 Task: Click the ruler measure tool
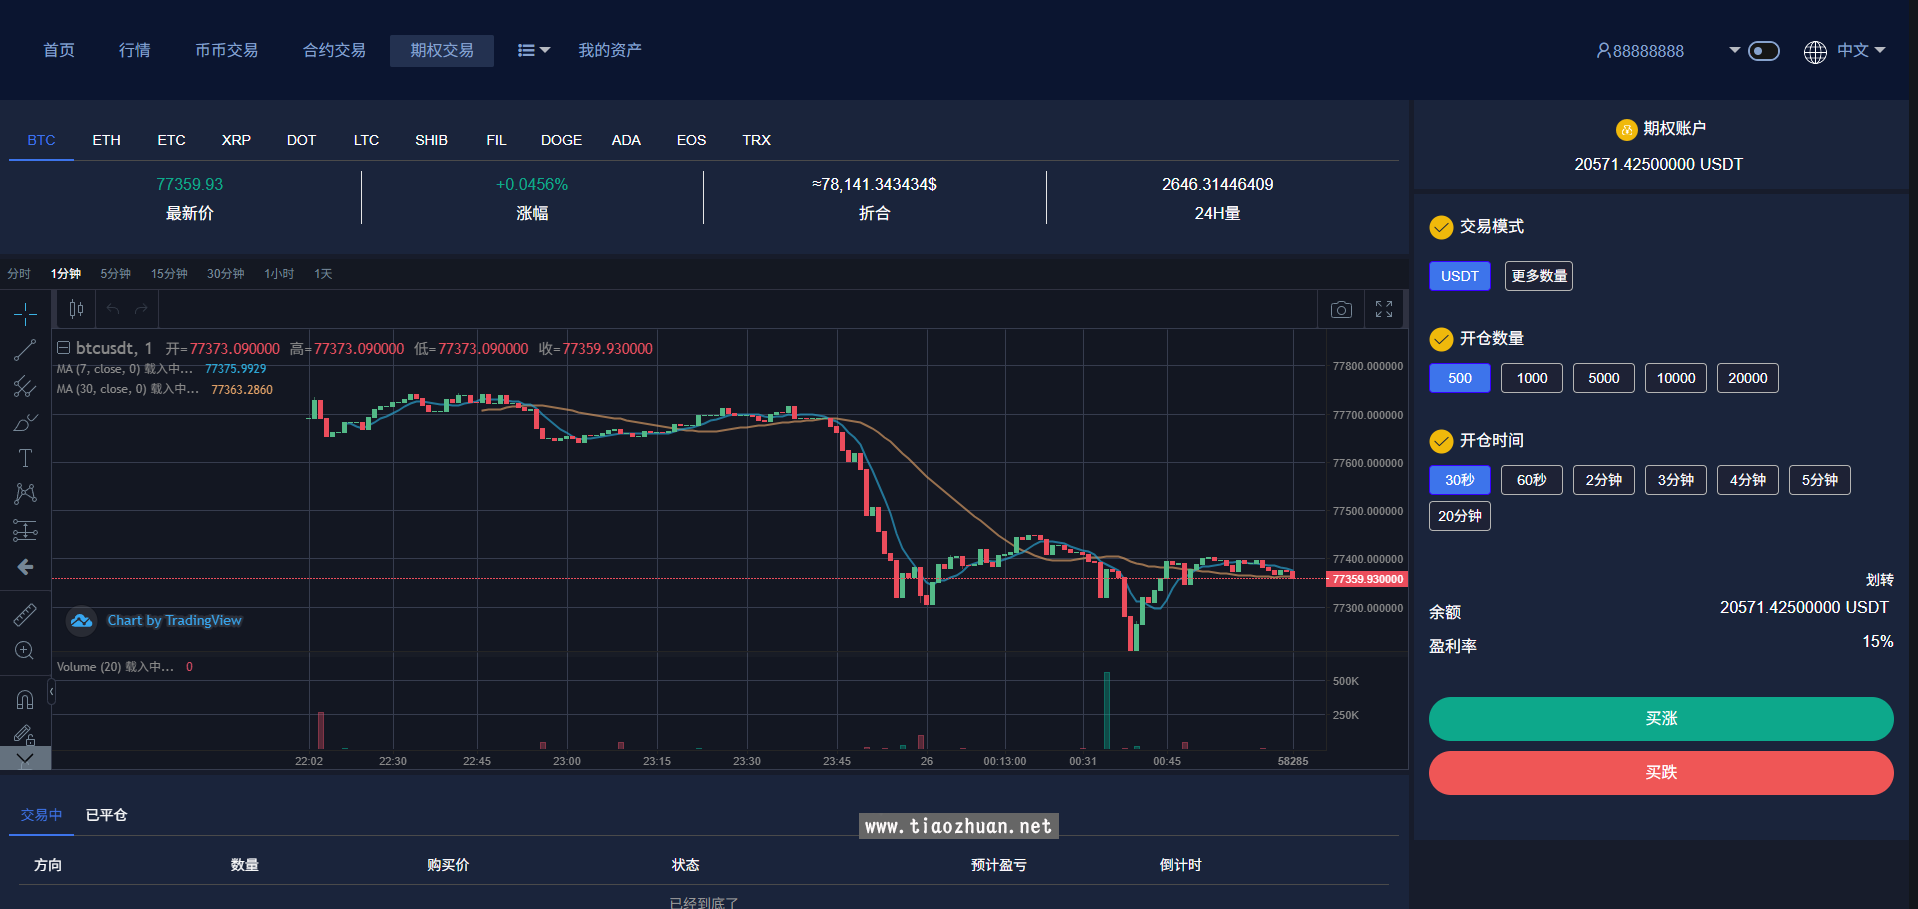(x=25, y=614)
